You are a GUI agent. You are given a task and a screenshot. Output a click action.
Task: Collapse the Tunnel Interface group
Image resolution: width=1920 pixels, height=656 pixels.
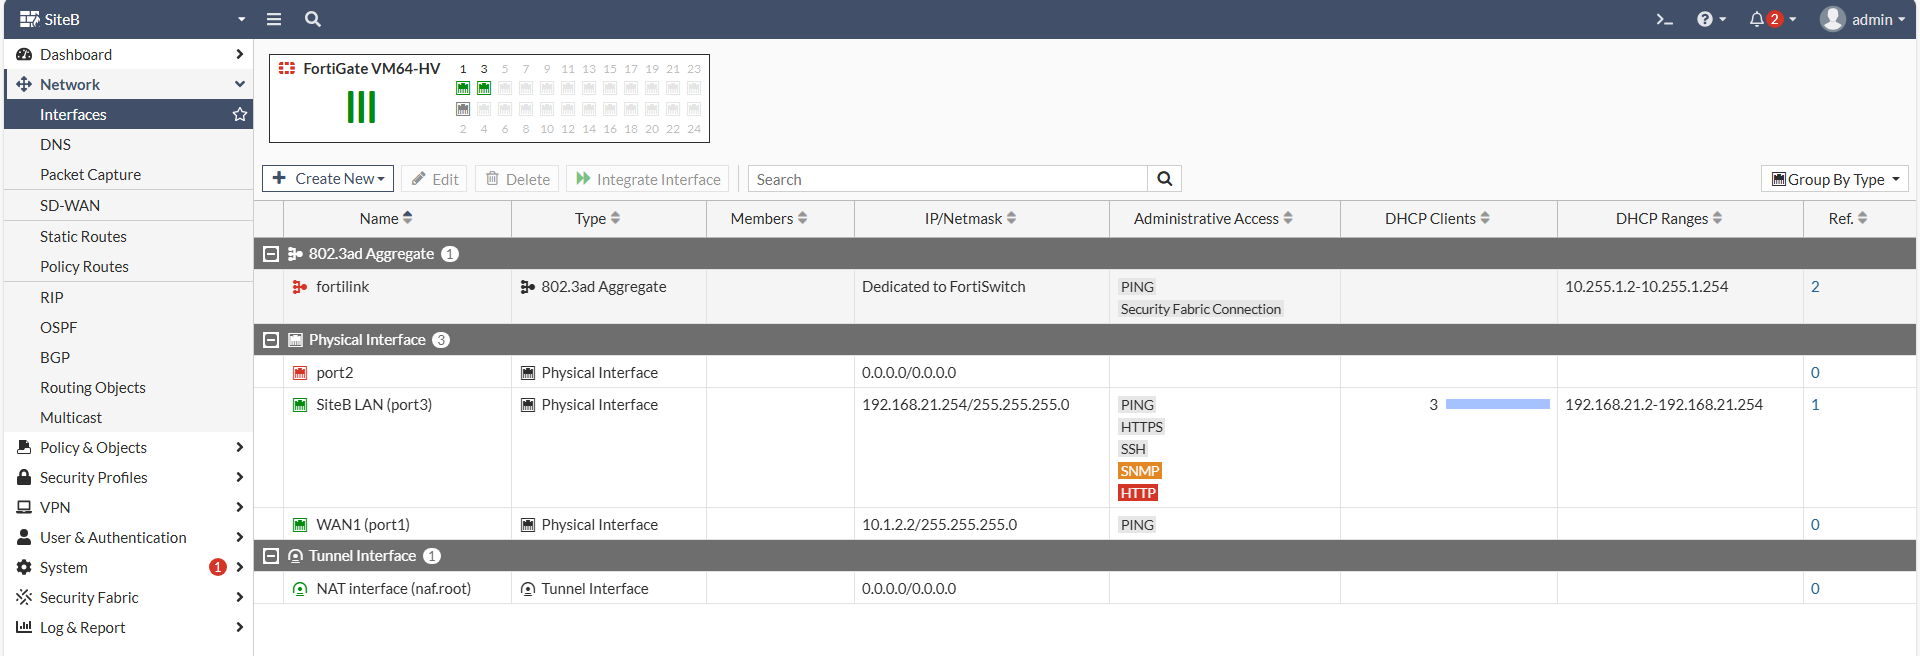click(270, 556)
